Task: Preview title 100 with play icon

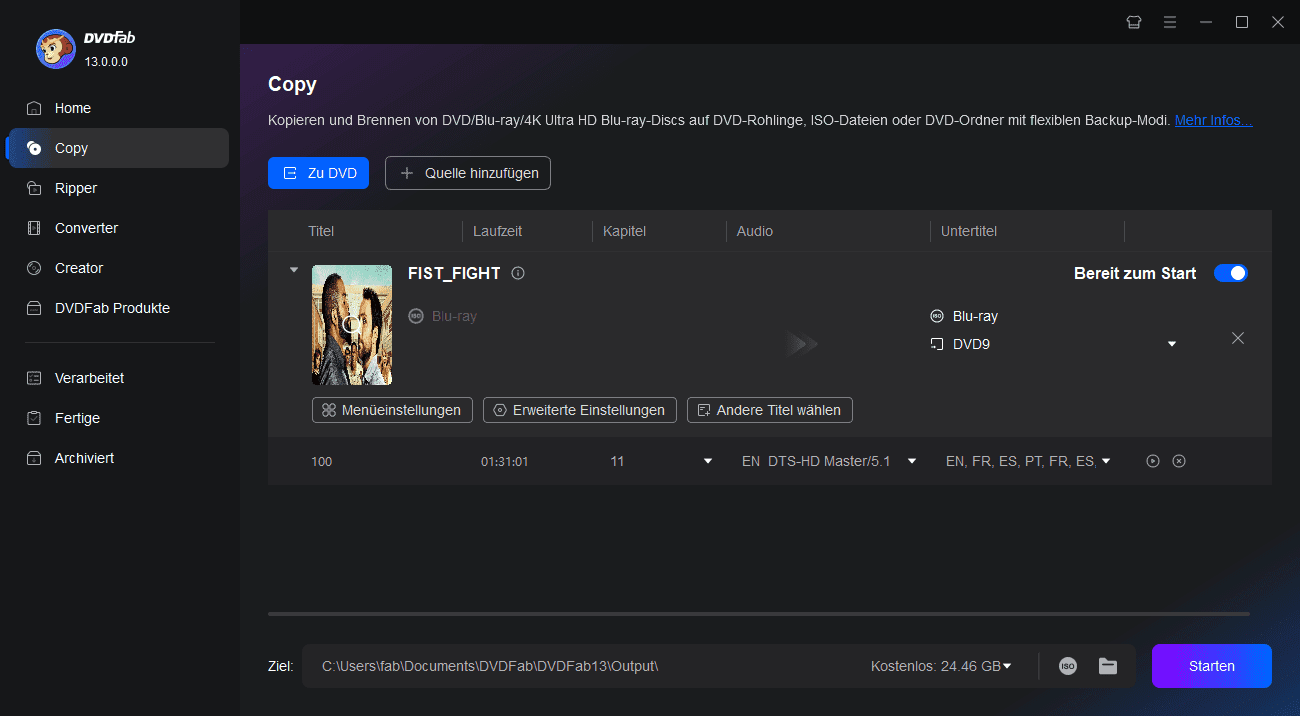Action: pyautogui.click(x=1153, y=461)
